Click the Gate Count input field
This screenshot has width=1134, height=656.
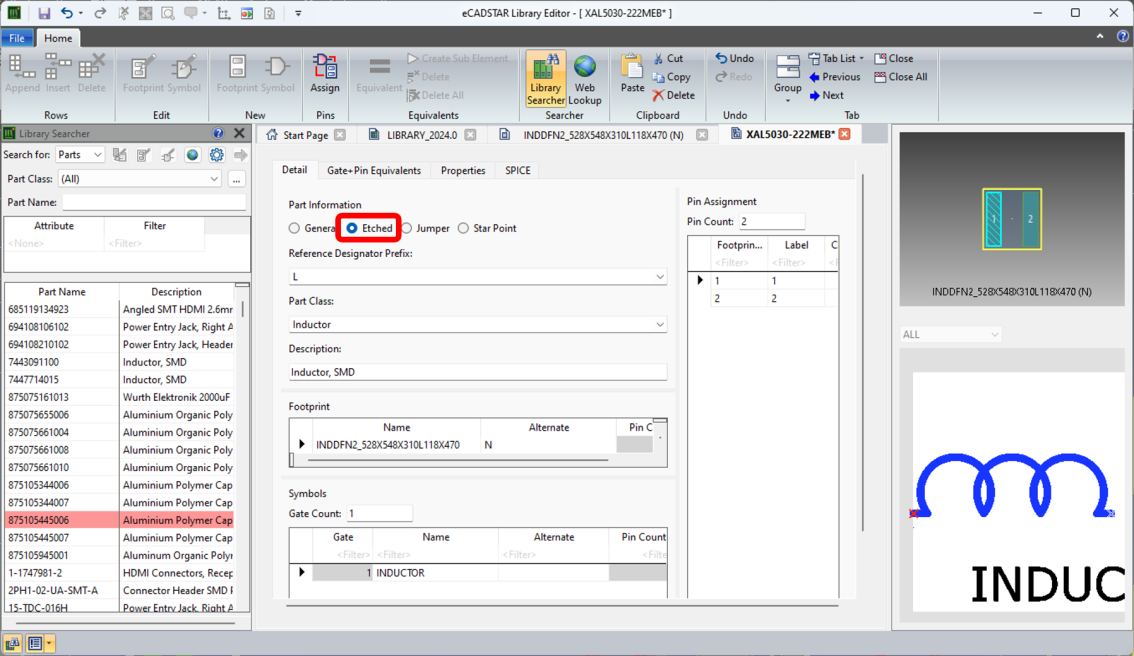(379, 514)
